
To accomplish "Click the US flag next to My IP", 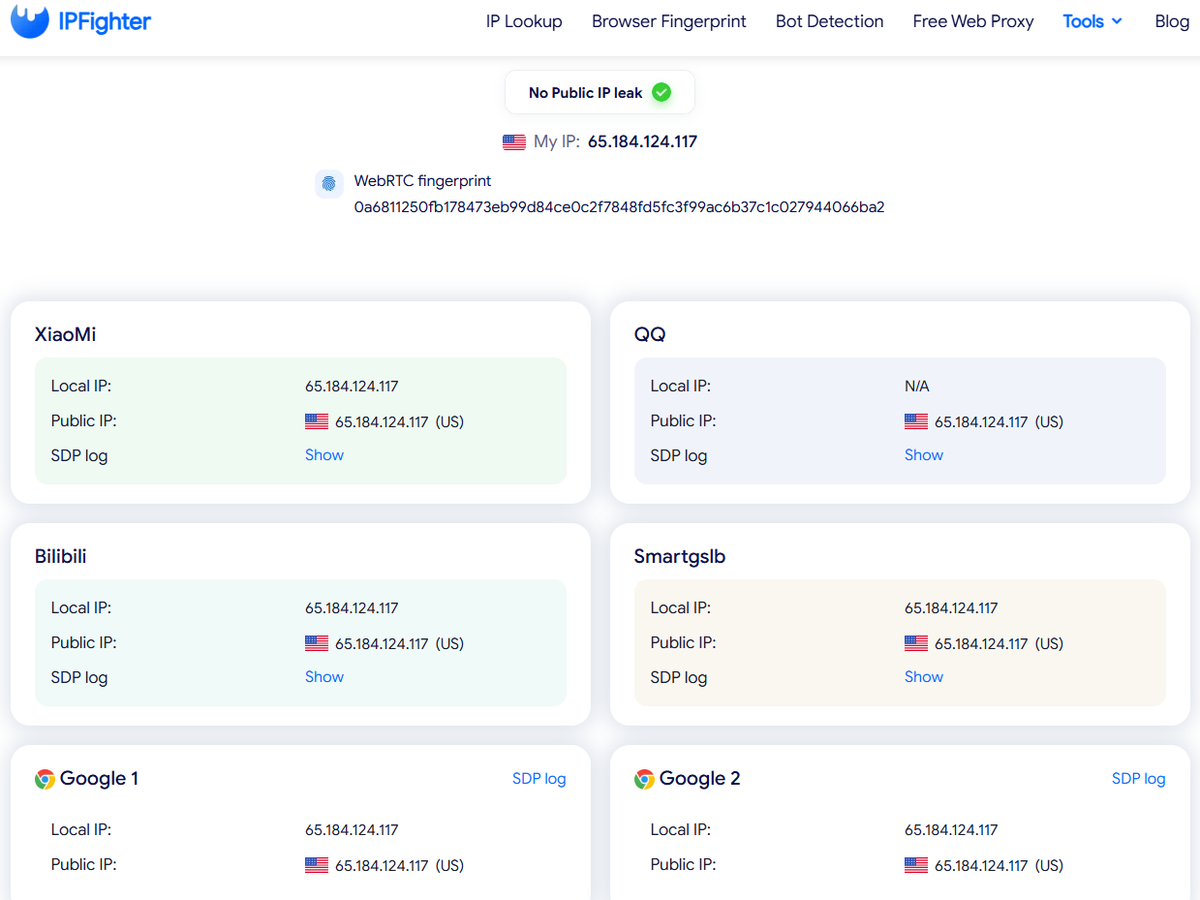I will point(514,142).
